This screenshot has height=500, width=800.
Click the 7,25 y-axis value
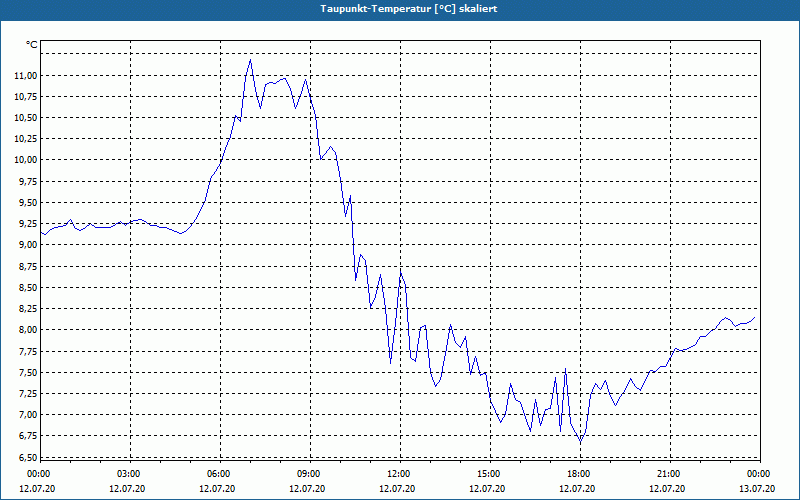click(28, 394)
